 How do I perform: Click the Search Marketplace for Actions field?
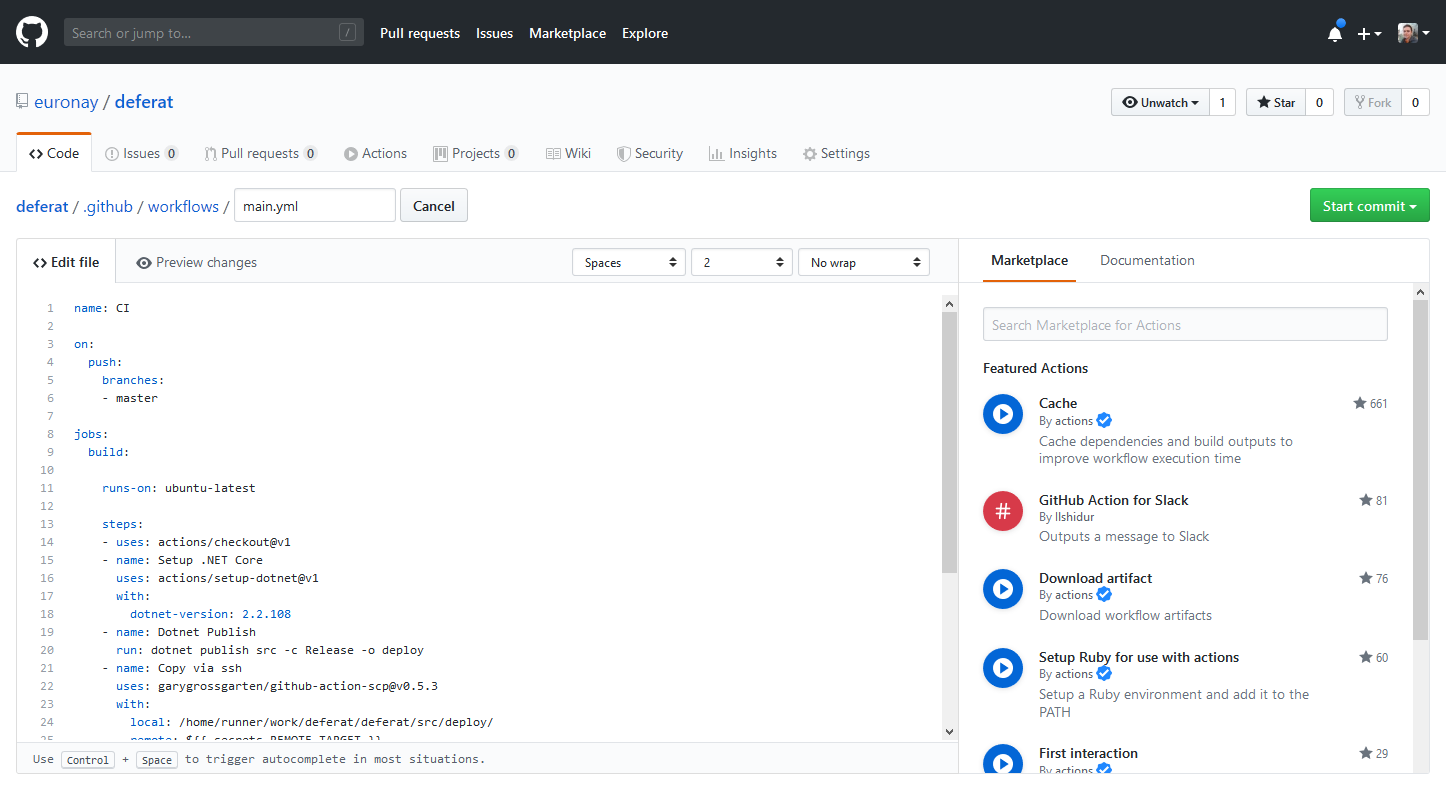click(1185, 324)
